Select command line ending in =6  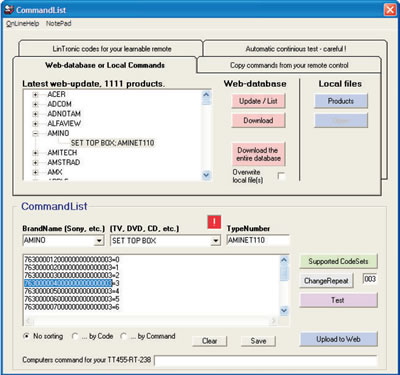tap(72, 307)
